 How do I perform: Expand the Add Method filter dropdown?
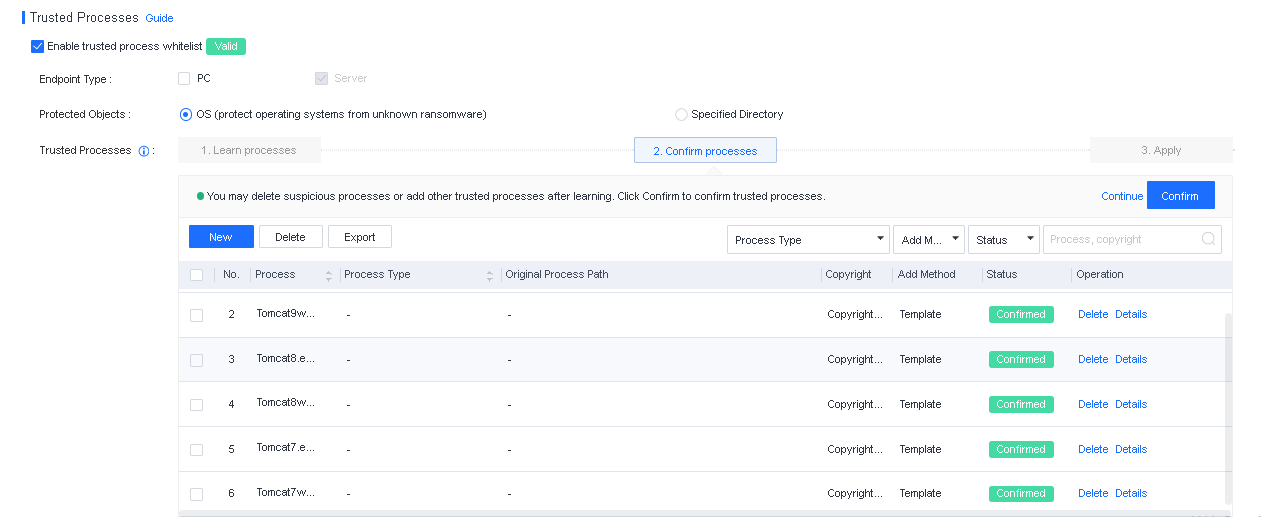929,240
